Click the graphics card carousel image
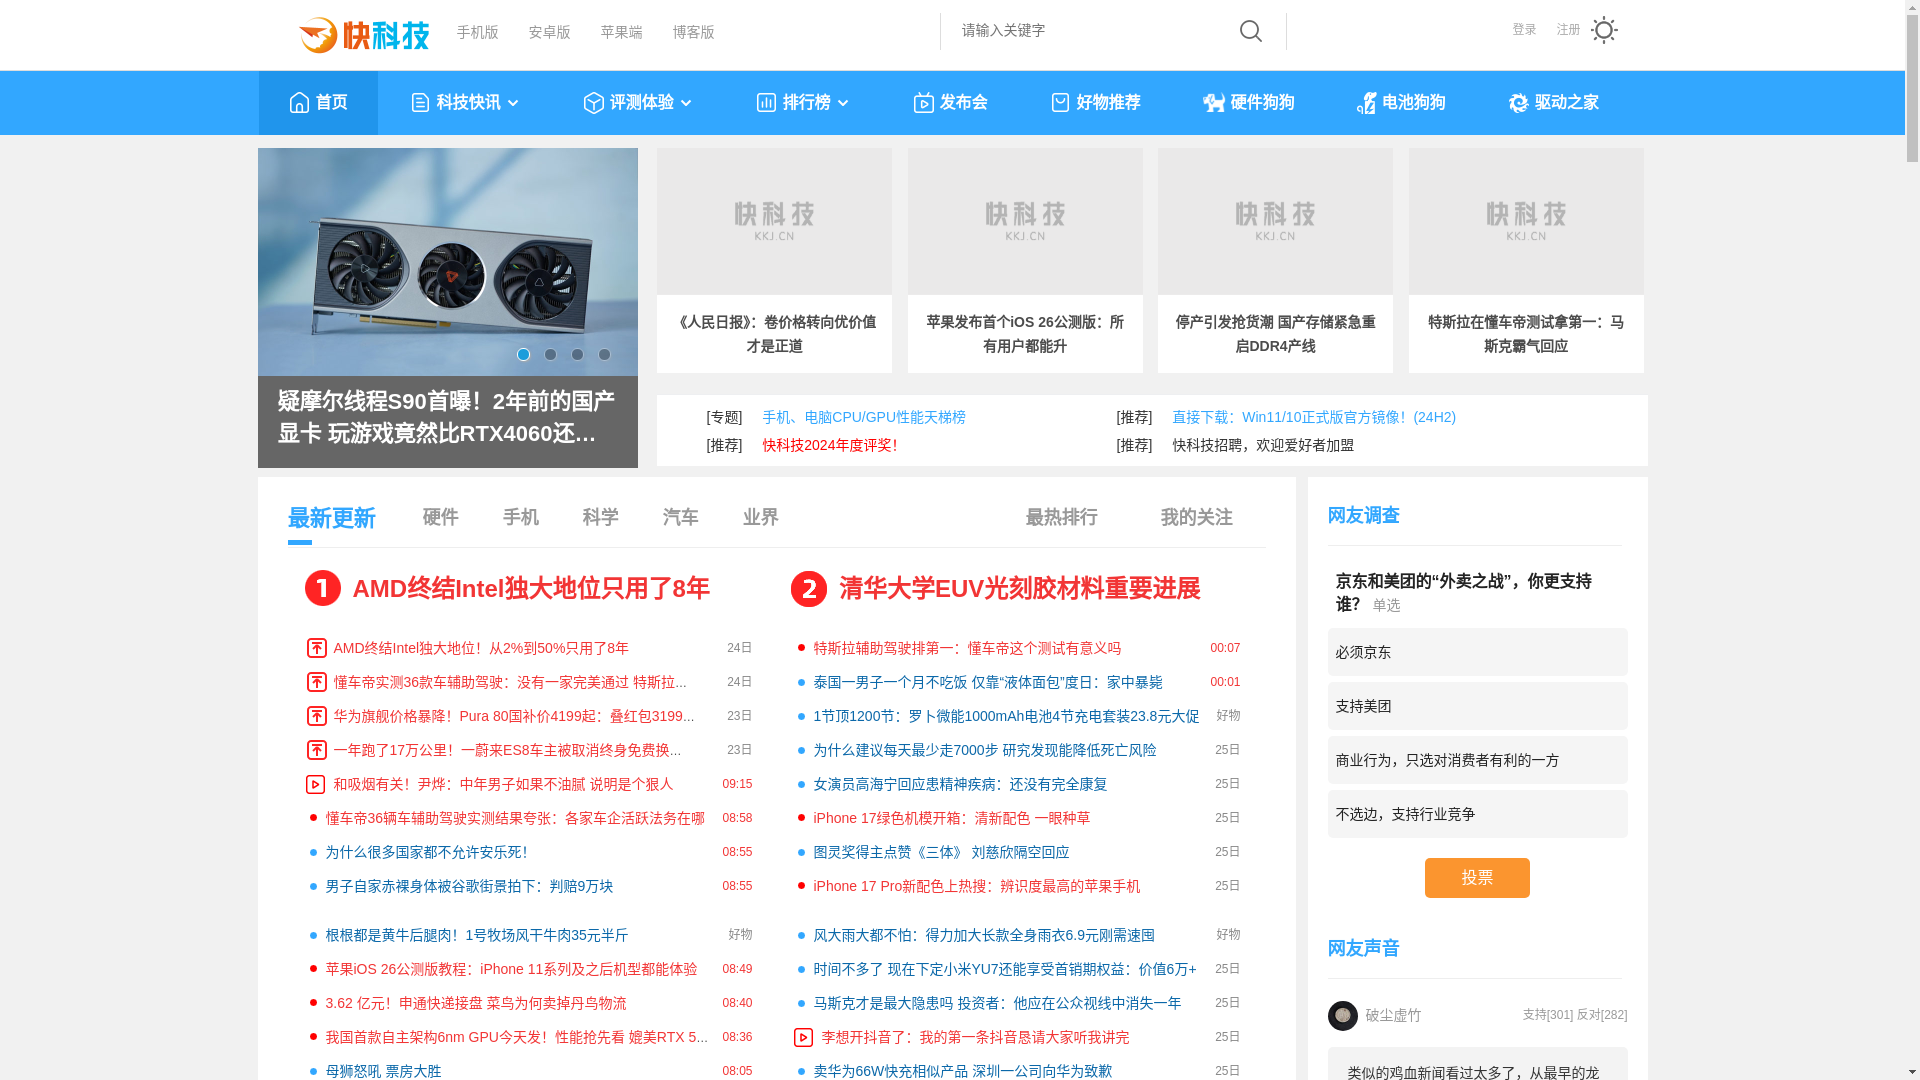1920x1080 pixels. click(x=447, y=262)
